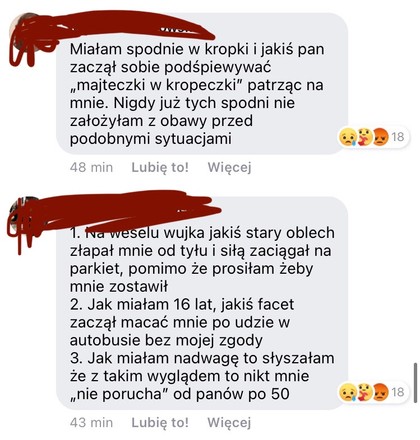Click the angry emoji on second comment
Viewport: 420px width, 440px height.
[380, 392]
